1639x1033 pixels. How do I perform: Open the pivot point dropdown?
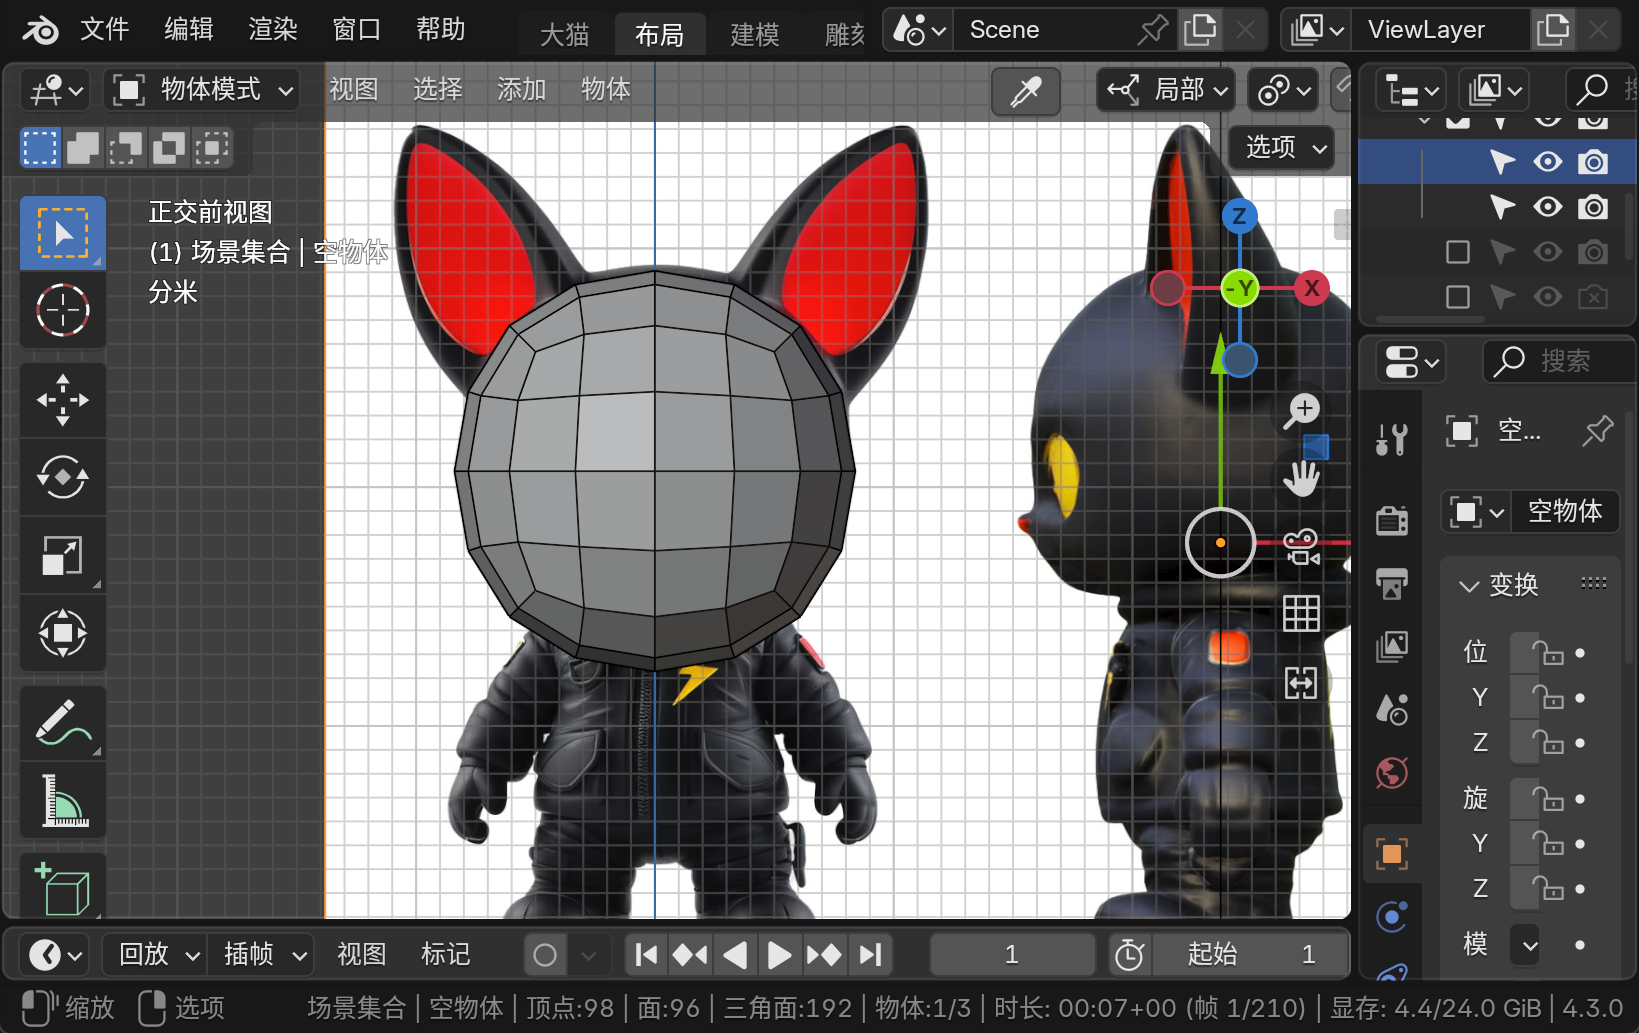1285,90
